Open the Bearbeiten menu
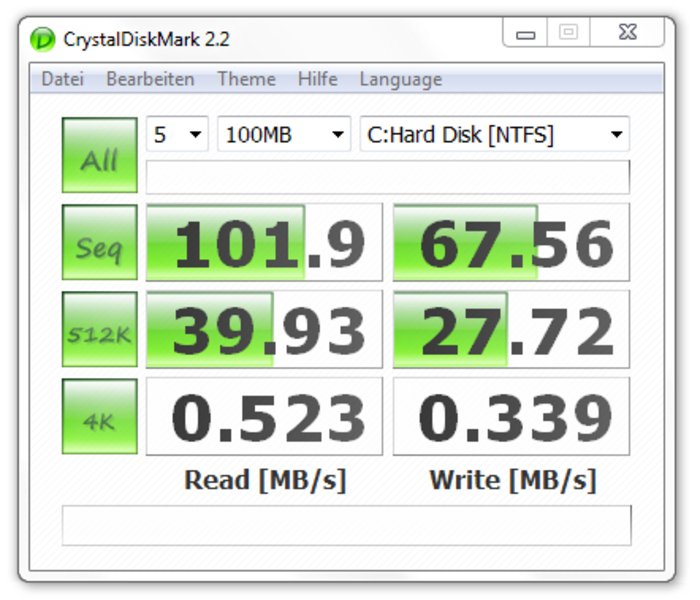The height and width of the screenshot is (600, 700). (x=150, y=79)
